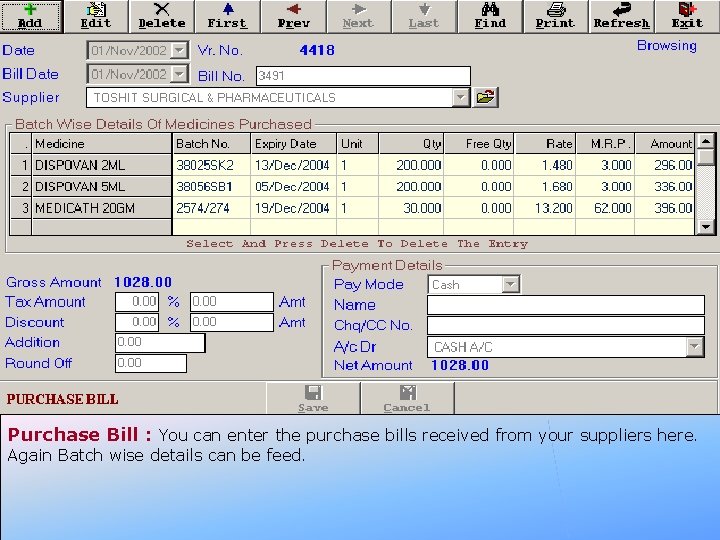The width and height of the screenshot is (720, 540).
Task: Click the Discount percent field
Action: [x=137, y=322]
